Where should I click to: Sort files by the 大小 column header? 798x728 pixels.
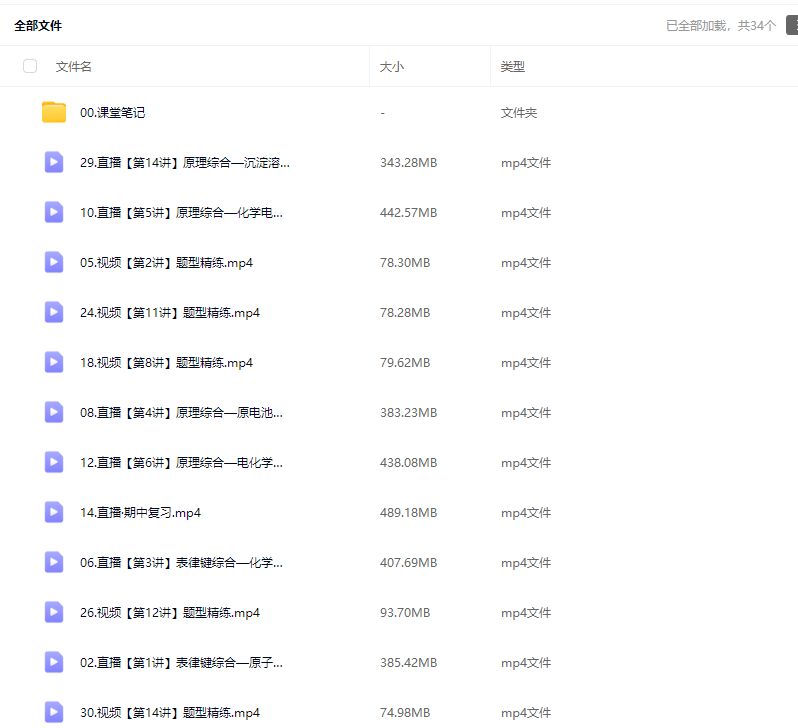pos(392,66)
